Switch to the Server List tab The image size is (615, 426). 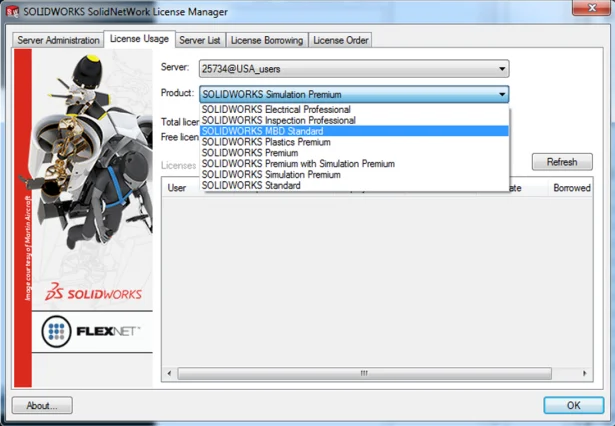(200, 40)
